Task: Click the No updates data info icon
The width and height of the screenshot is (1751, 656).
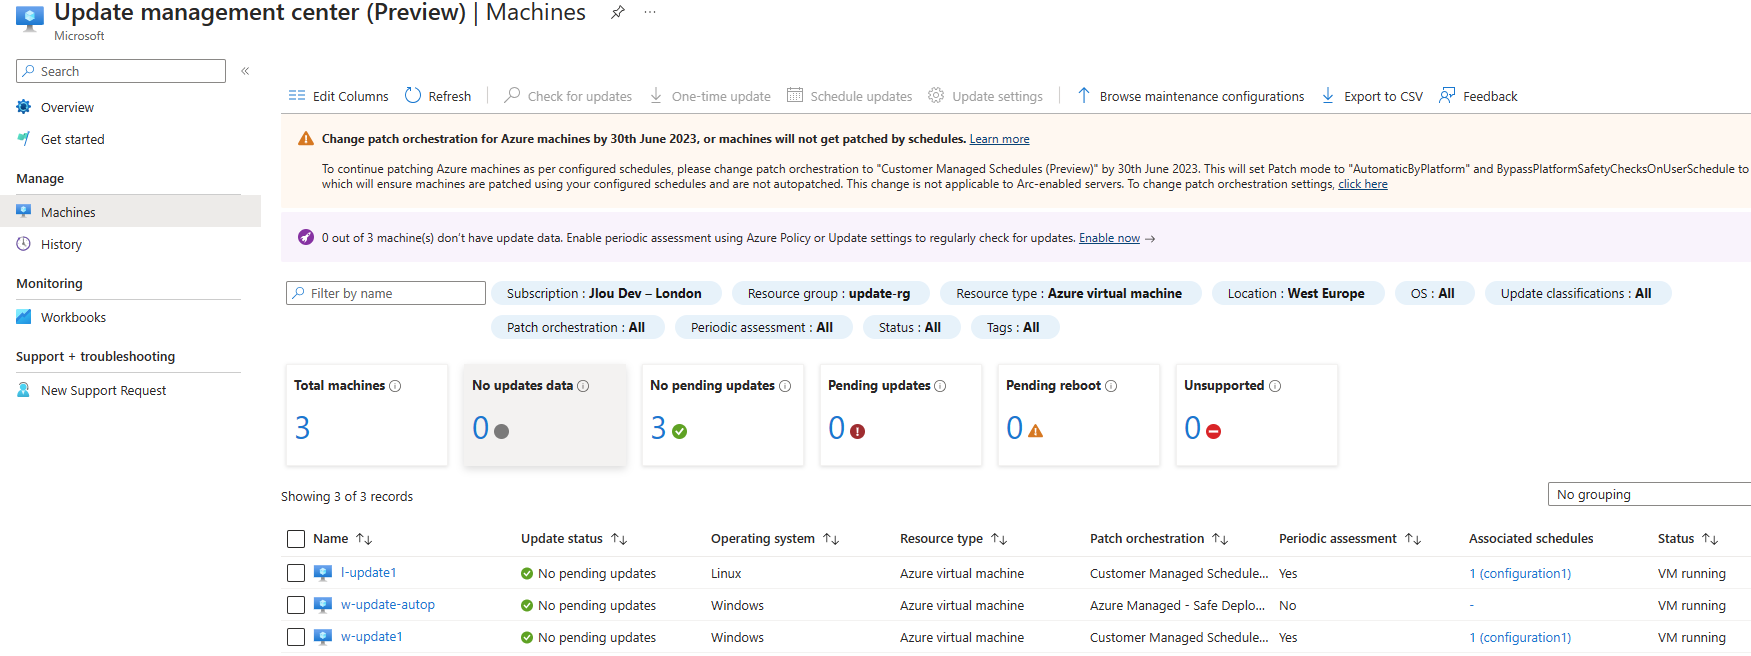Action: pyautogui.click(x=583, y=386)
